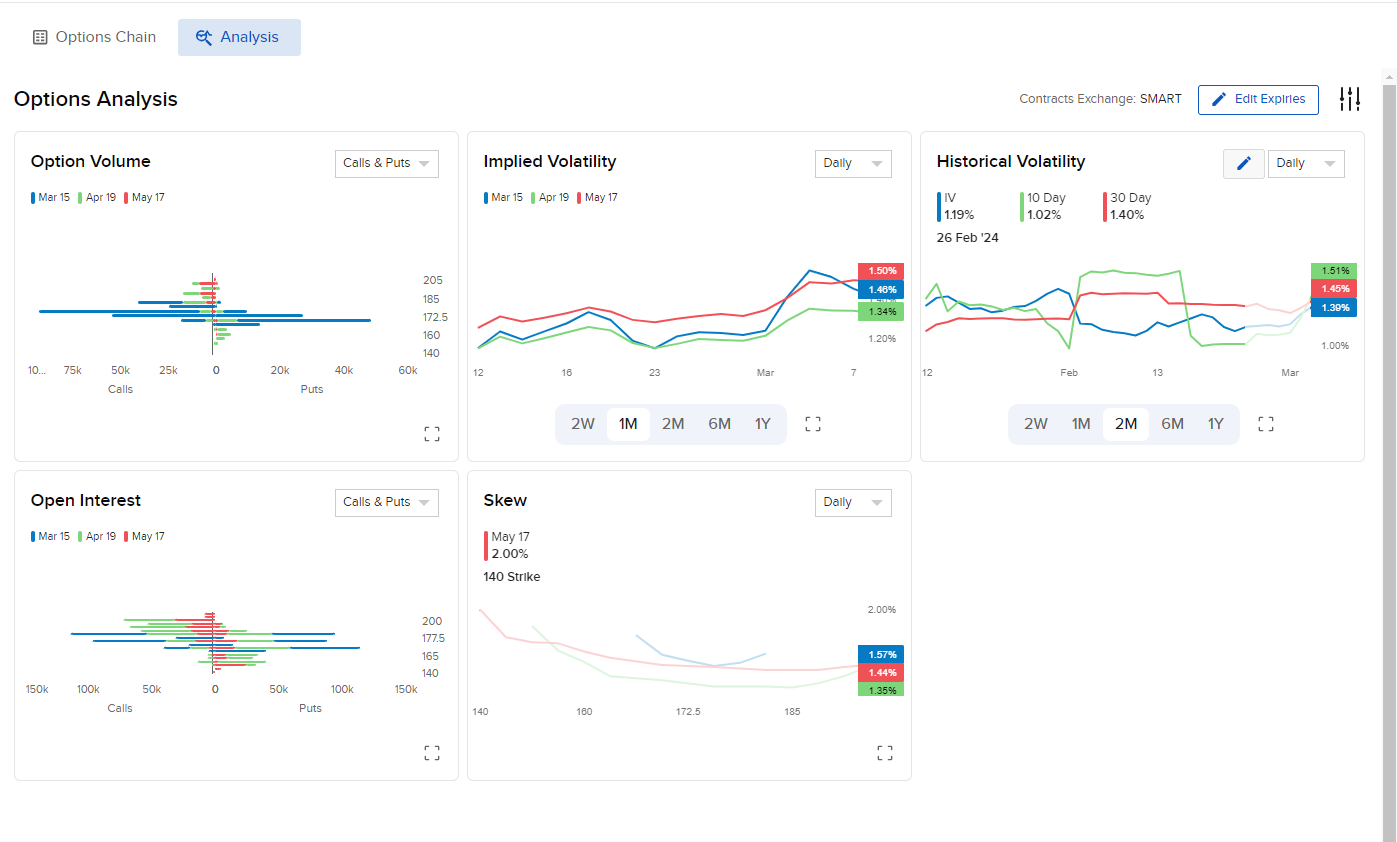This screenshot has width=1397, height=842.
Task: Click the 1.50% red label in Implied Volatility
Action: click(x=881, y=271)
